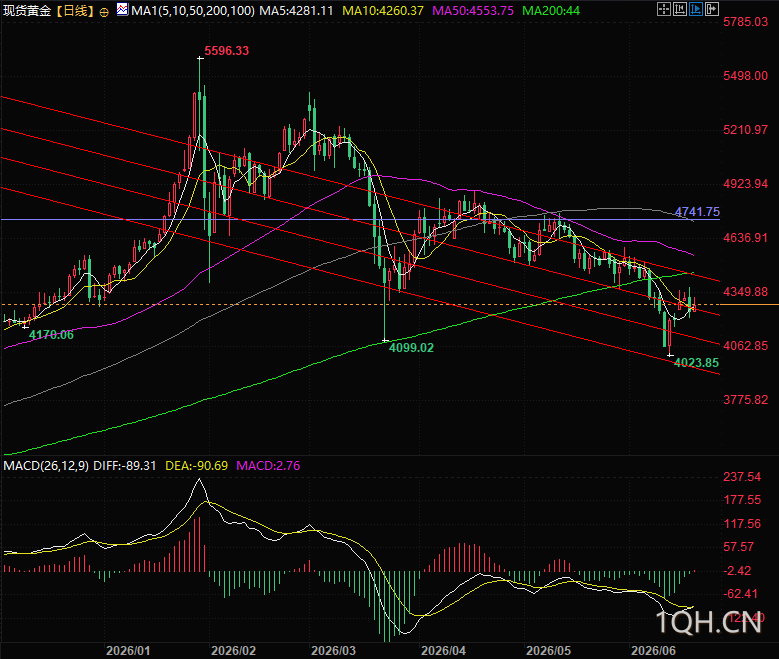This screenshot has width=779, height=659.
Task: Click the 4023.85 low price label
Action: tap(696, 363)
